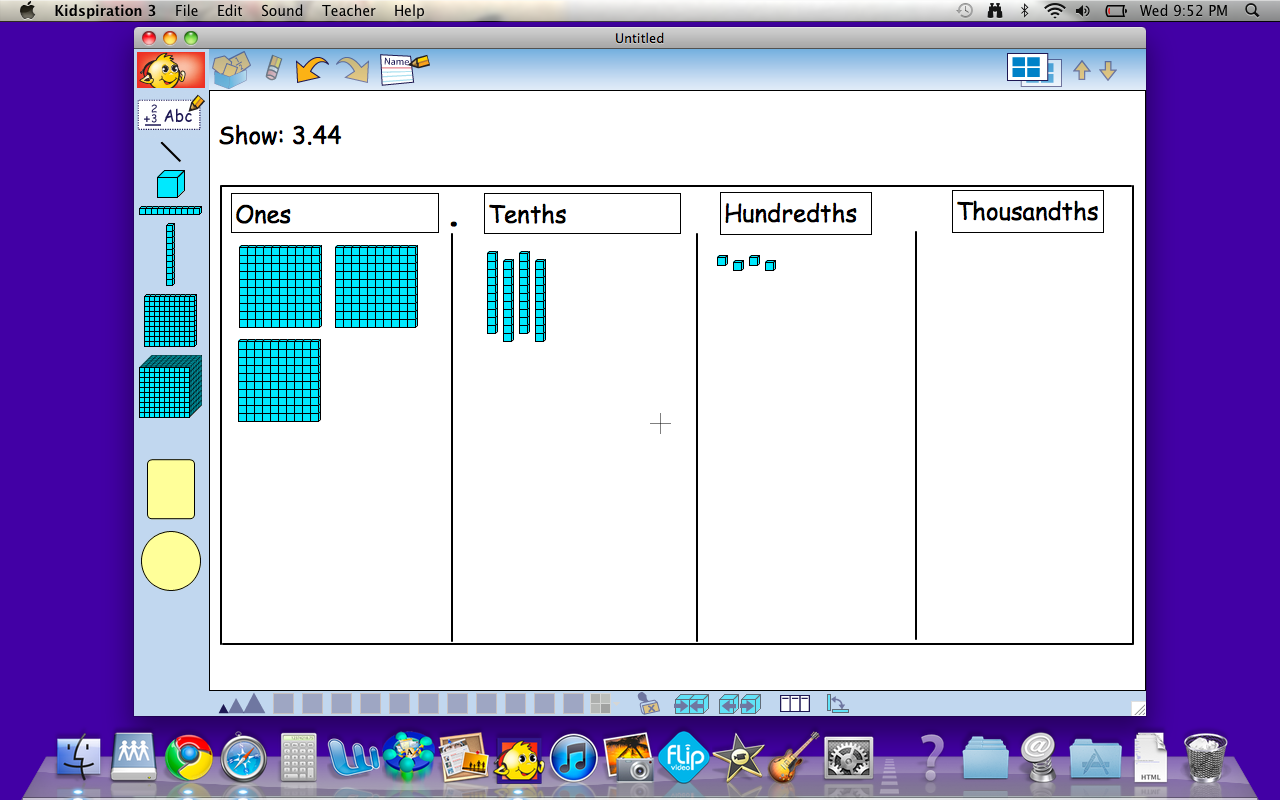Click the Bluetooth icon in menu bar
Viewport: 1280px width, 800px height.
pos(1024,11)
